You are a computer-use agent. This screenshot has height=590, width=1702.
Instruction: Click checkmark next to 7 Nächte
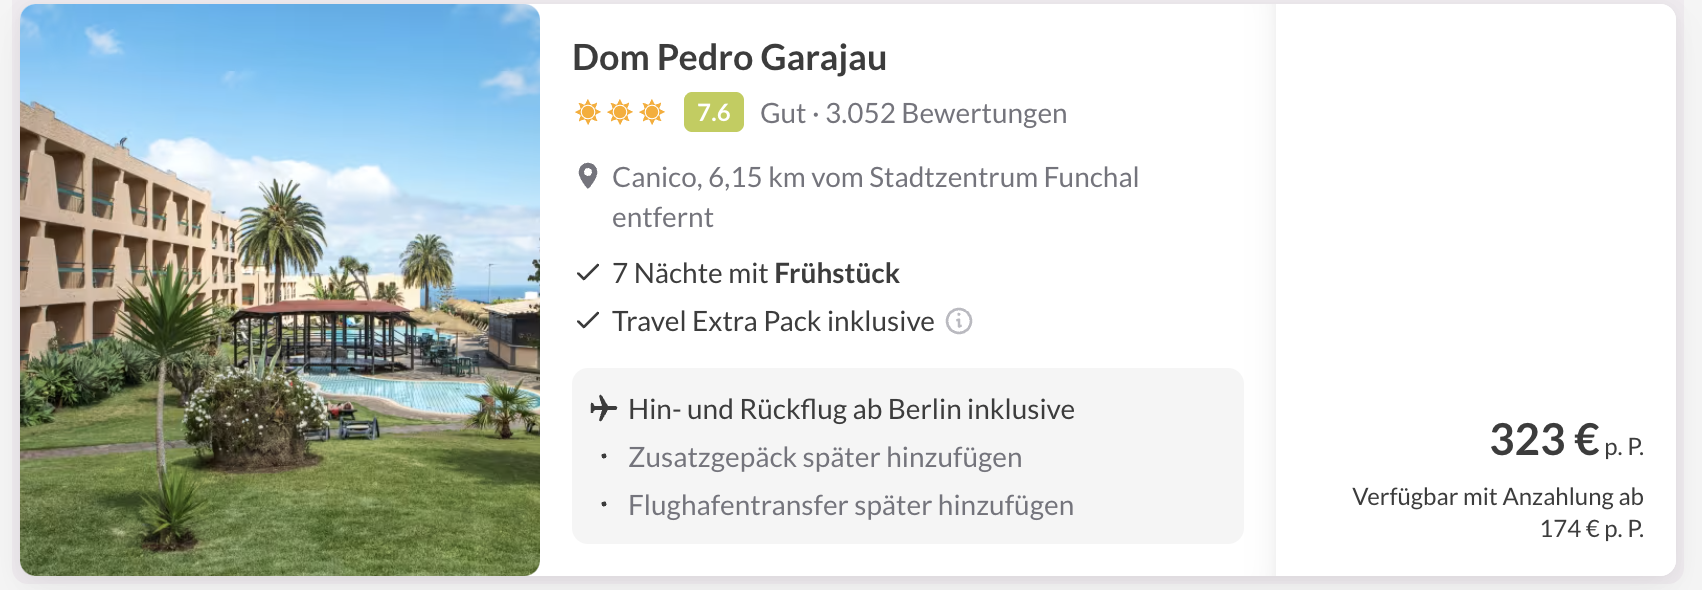click(x=588, y=273)
